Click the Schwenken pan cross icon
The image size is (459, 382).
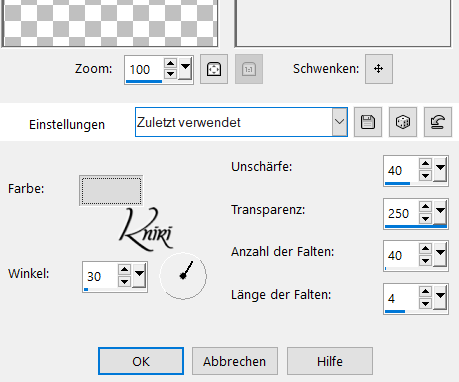pos(379,69)
